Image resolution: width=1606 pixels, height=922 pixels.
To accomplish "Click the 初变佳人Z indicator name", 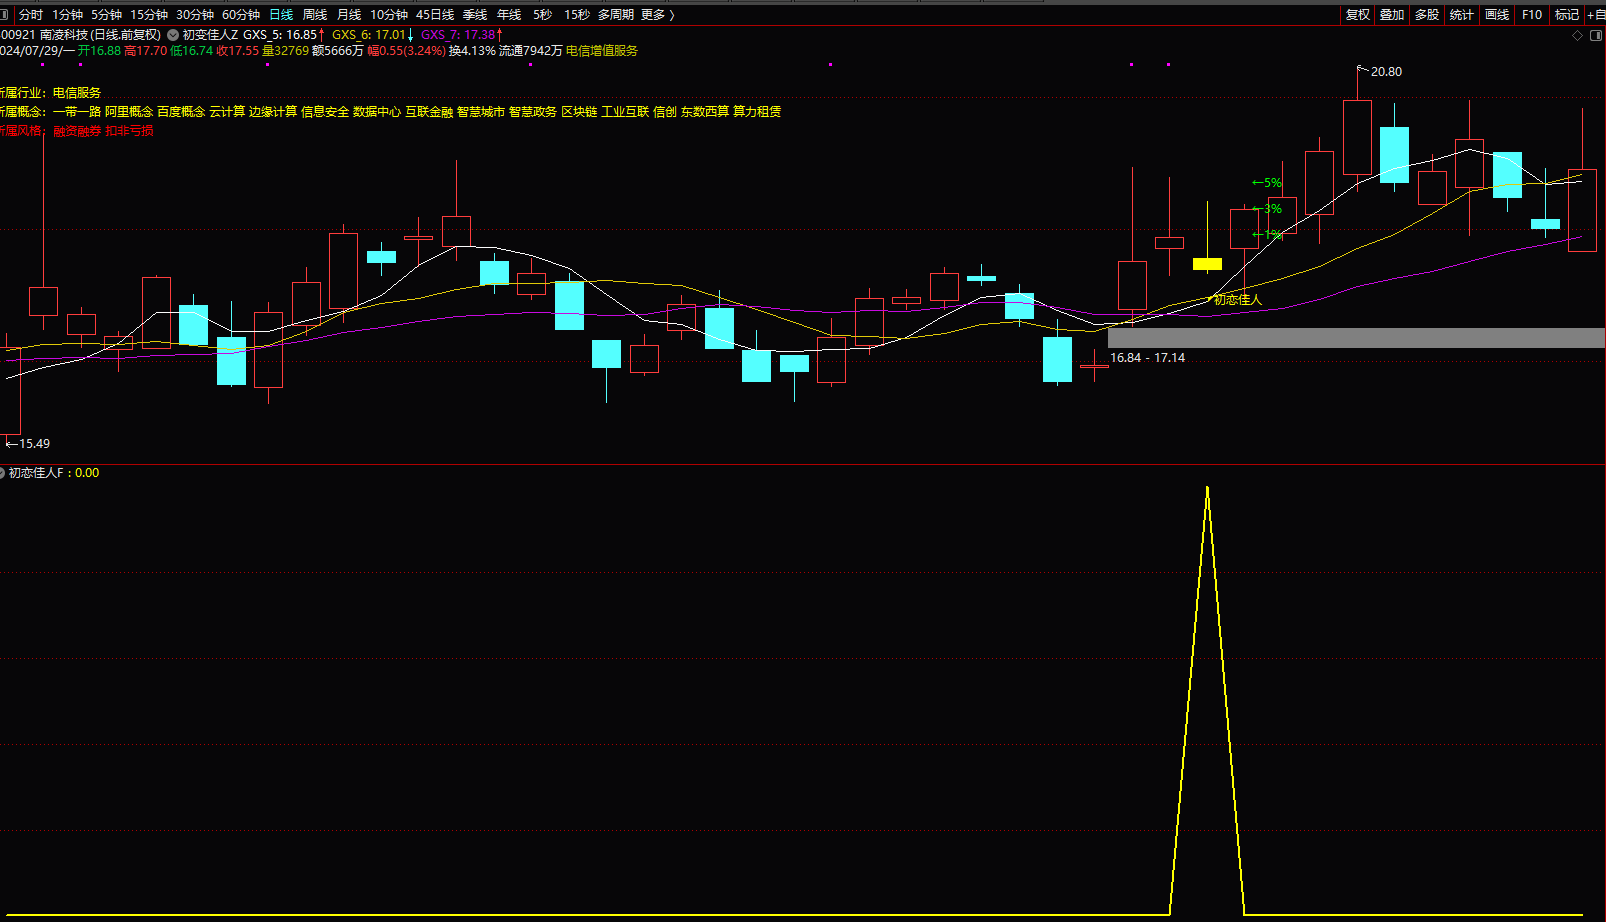I will coord(210,35).
